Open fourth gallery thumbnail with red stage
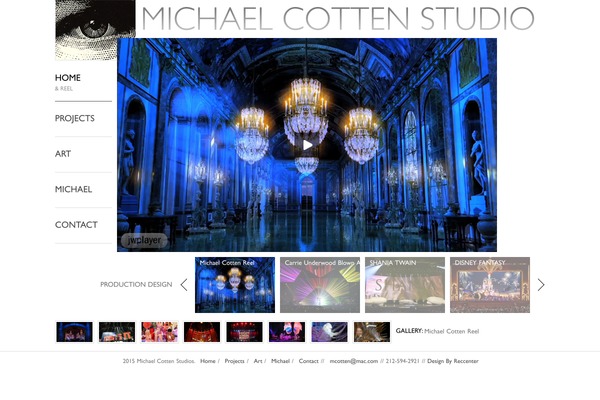The width and height of the screenshot is (600, 400). 202,331
